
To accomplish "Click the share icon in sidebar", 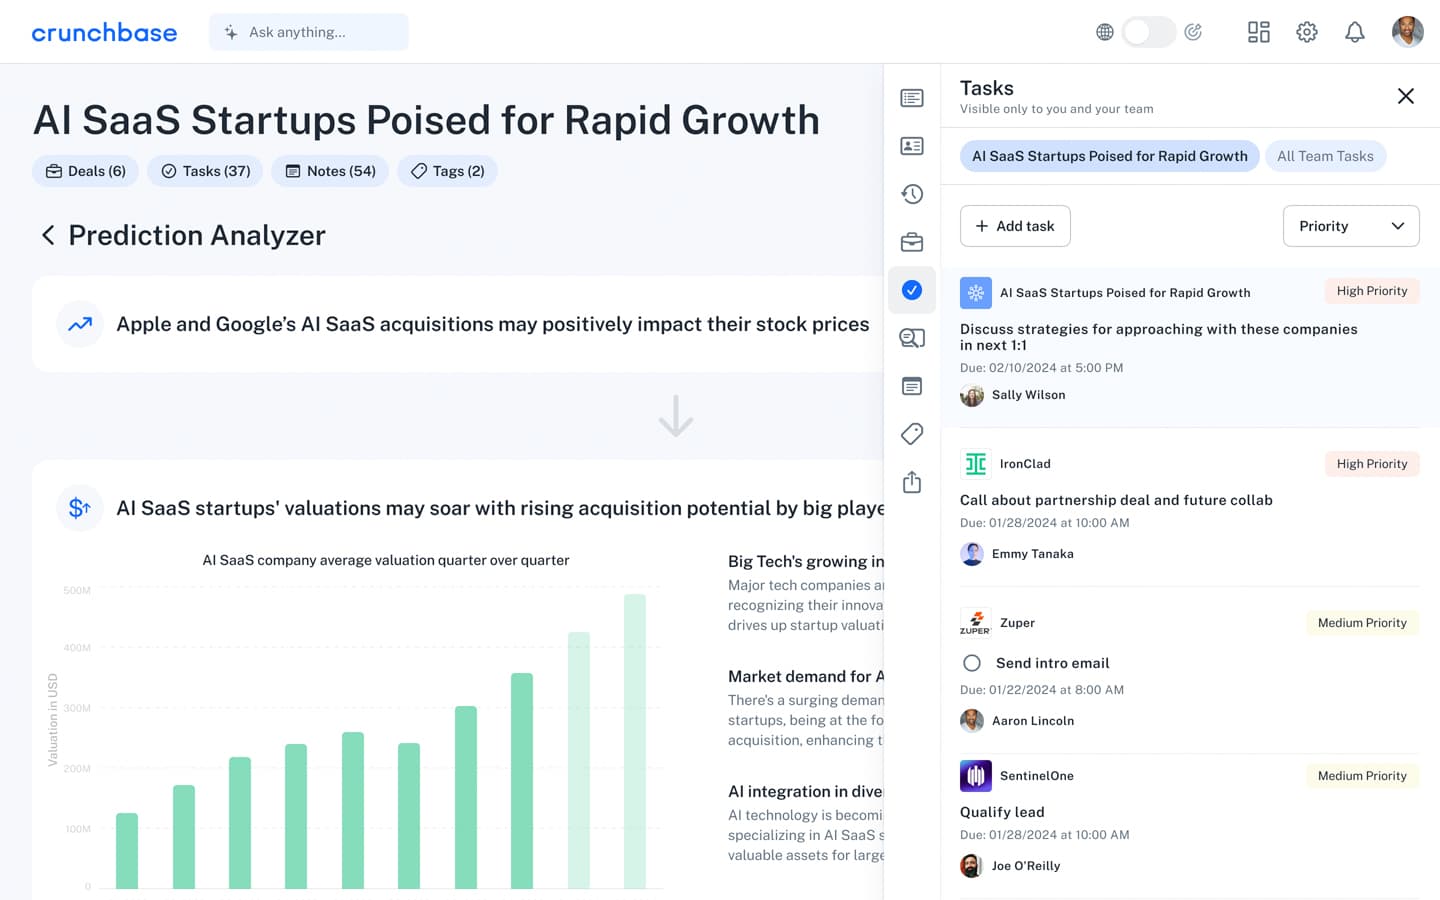I will (x=912, y=482).
